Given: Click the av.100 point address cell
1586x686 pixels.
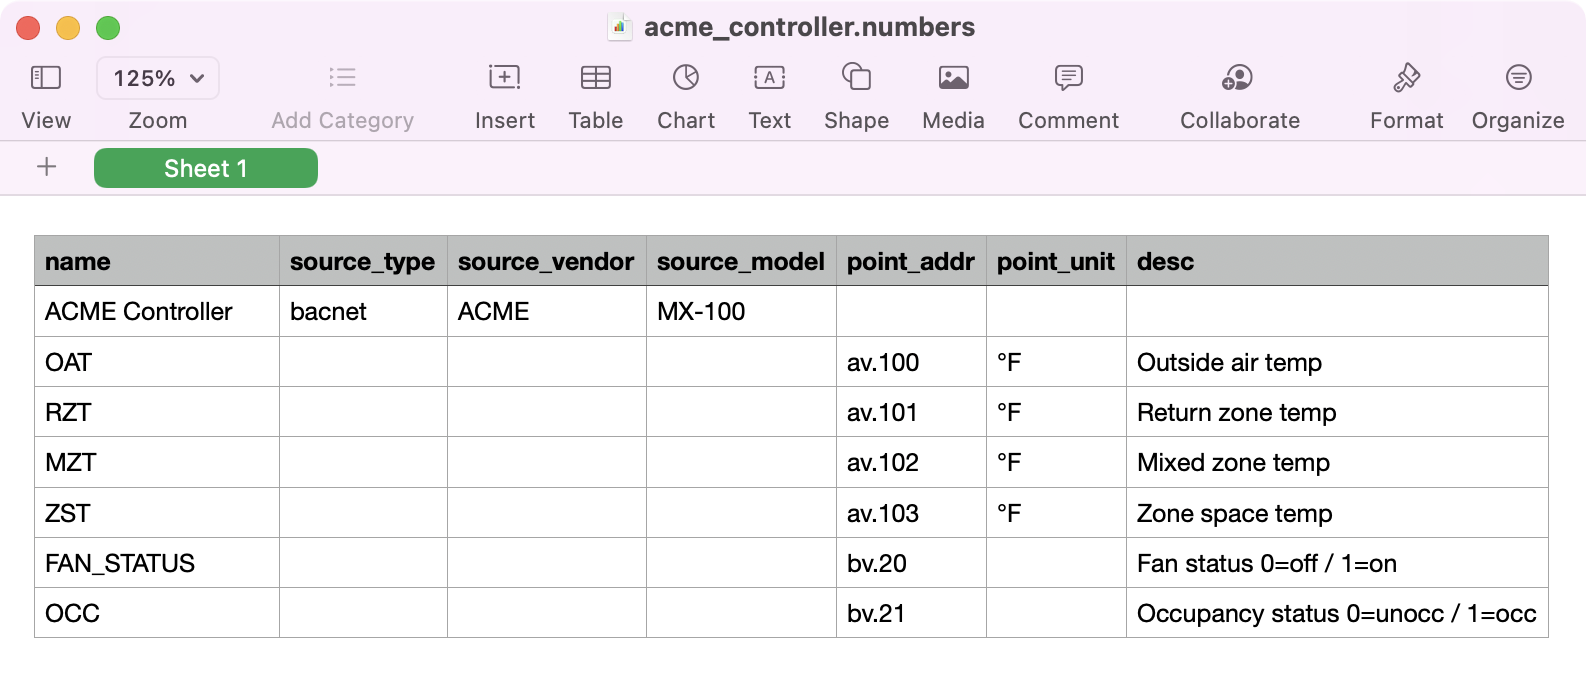Looking at the screenshot, I should click(x=911, y=362).
